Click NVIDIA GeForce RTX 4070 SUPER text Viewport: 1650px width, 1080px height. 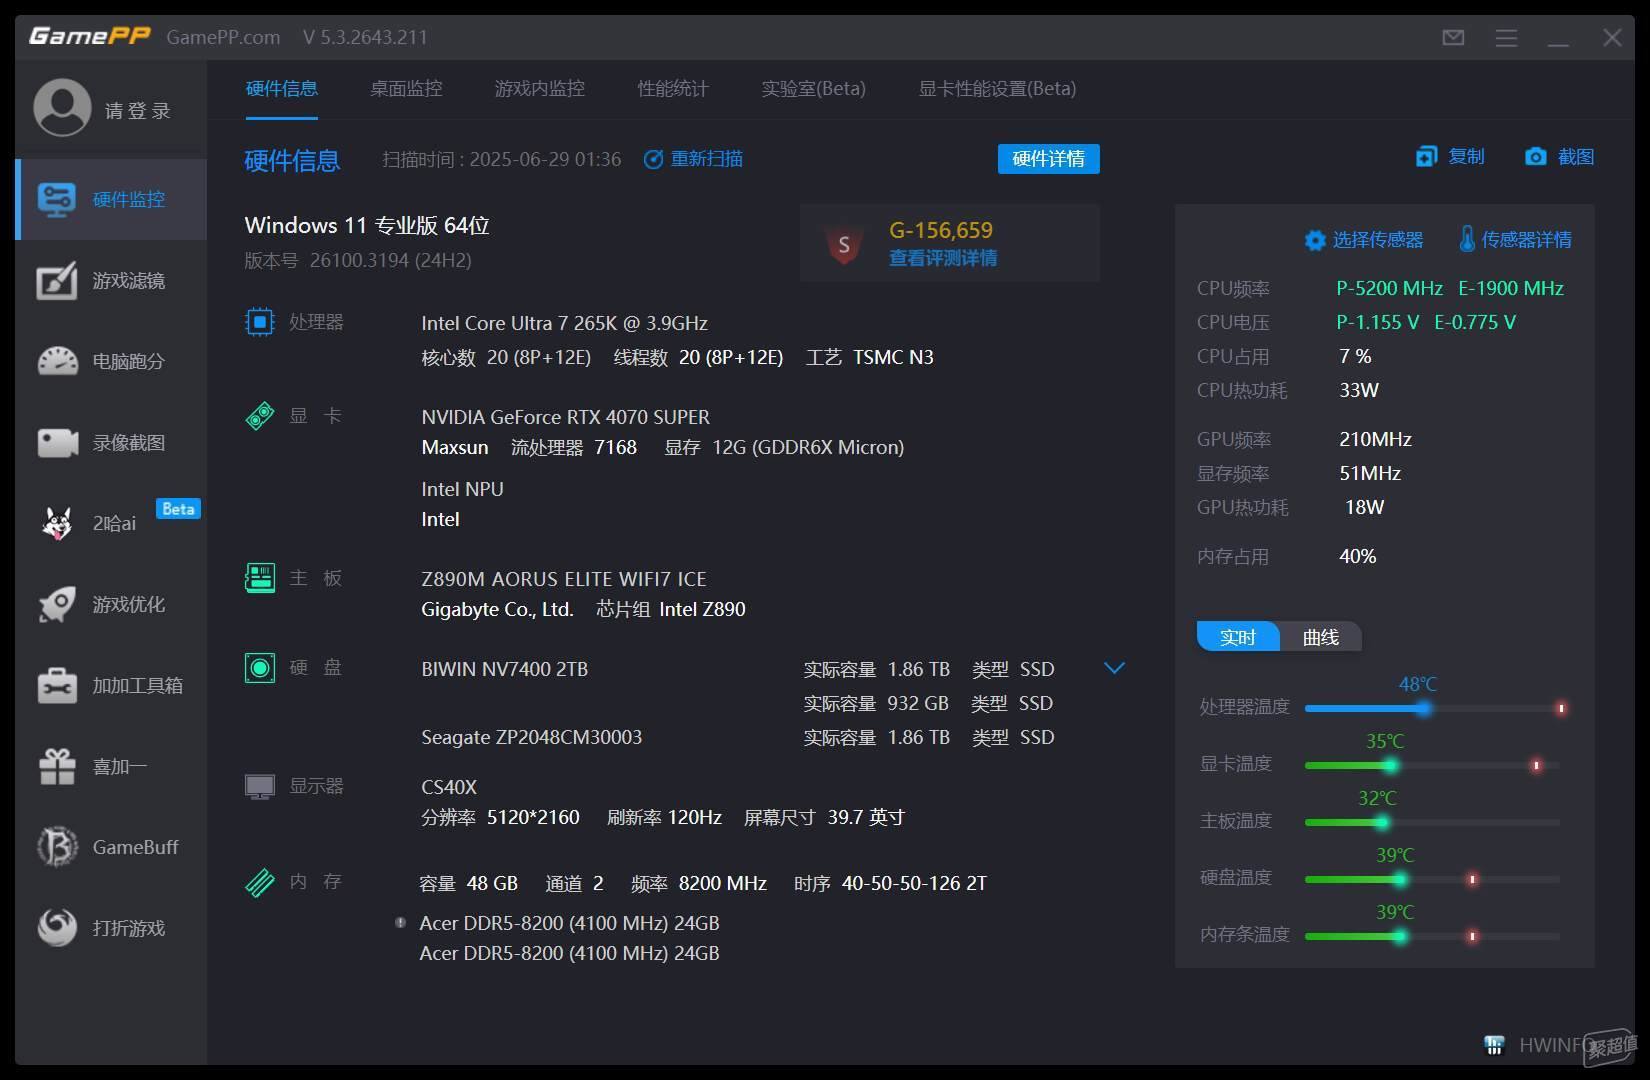pyautogui.click(x=566, y=417)
